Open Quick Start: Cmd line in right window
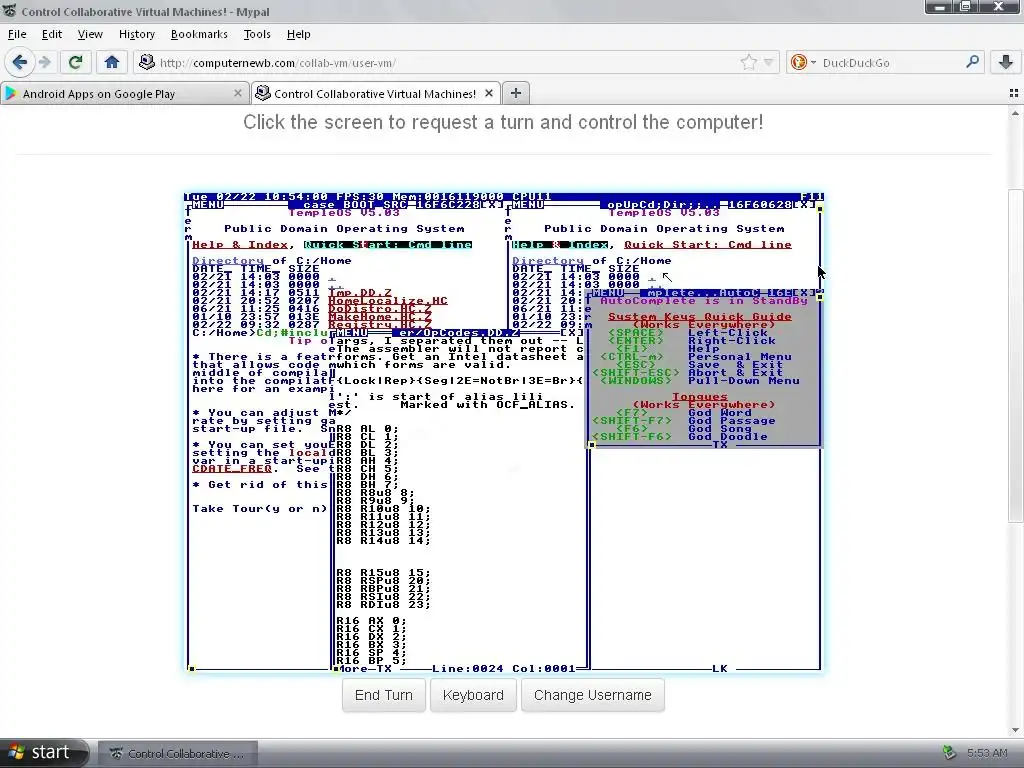 (708, 245)
